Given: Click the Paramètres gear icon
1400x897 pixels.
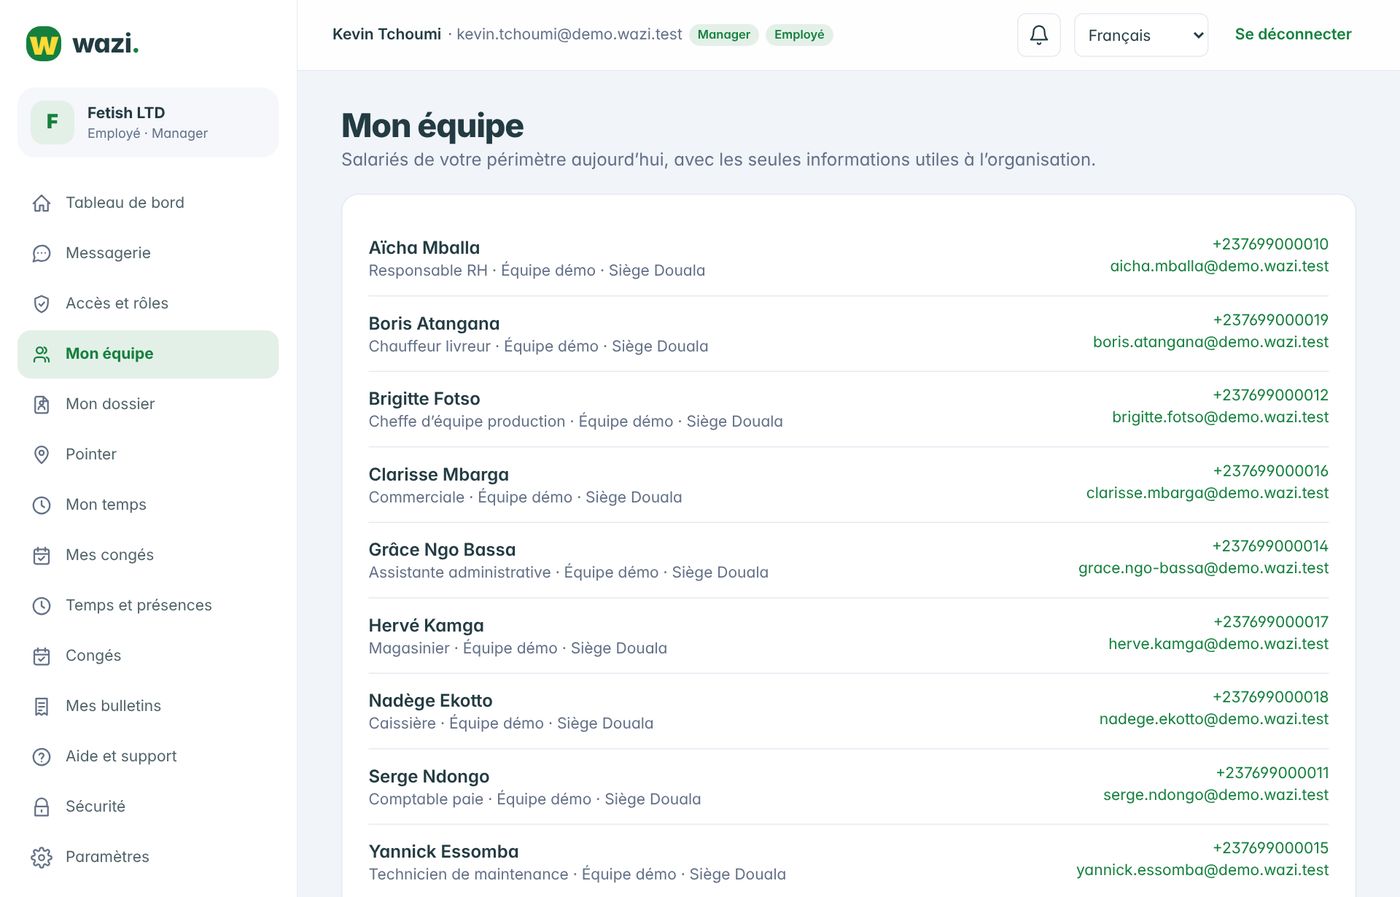Looking at the screenshot, I should (x=41, y=858).
